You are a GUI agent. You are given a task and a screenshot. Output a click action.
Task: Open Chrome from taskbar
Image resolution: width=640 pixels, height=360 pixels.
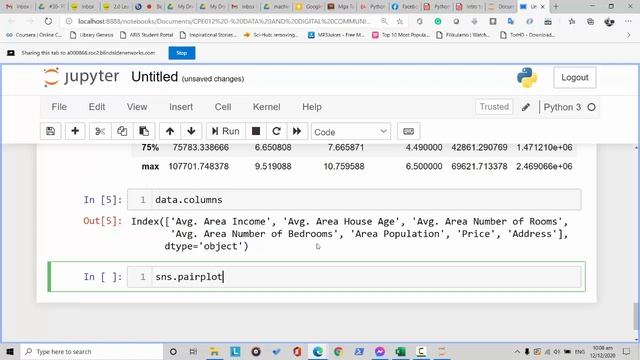(338, 351)
